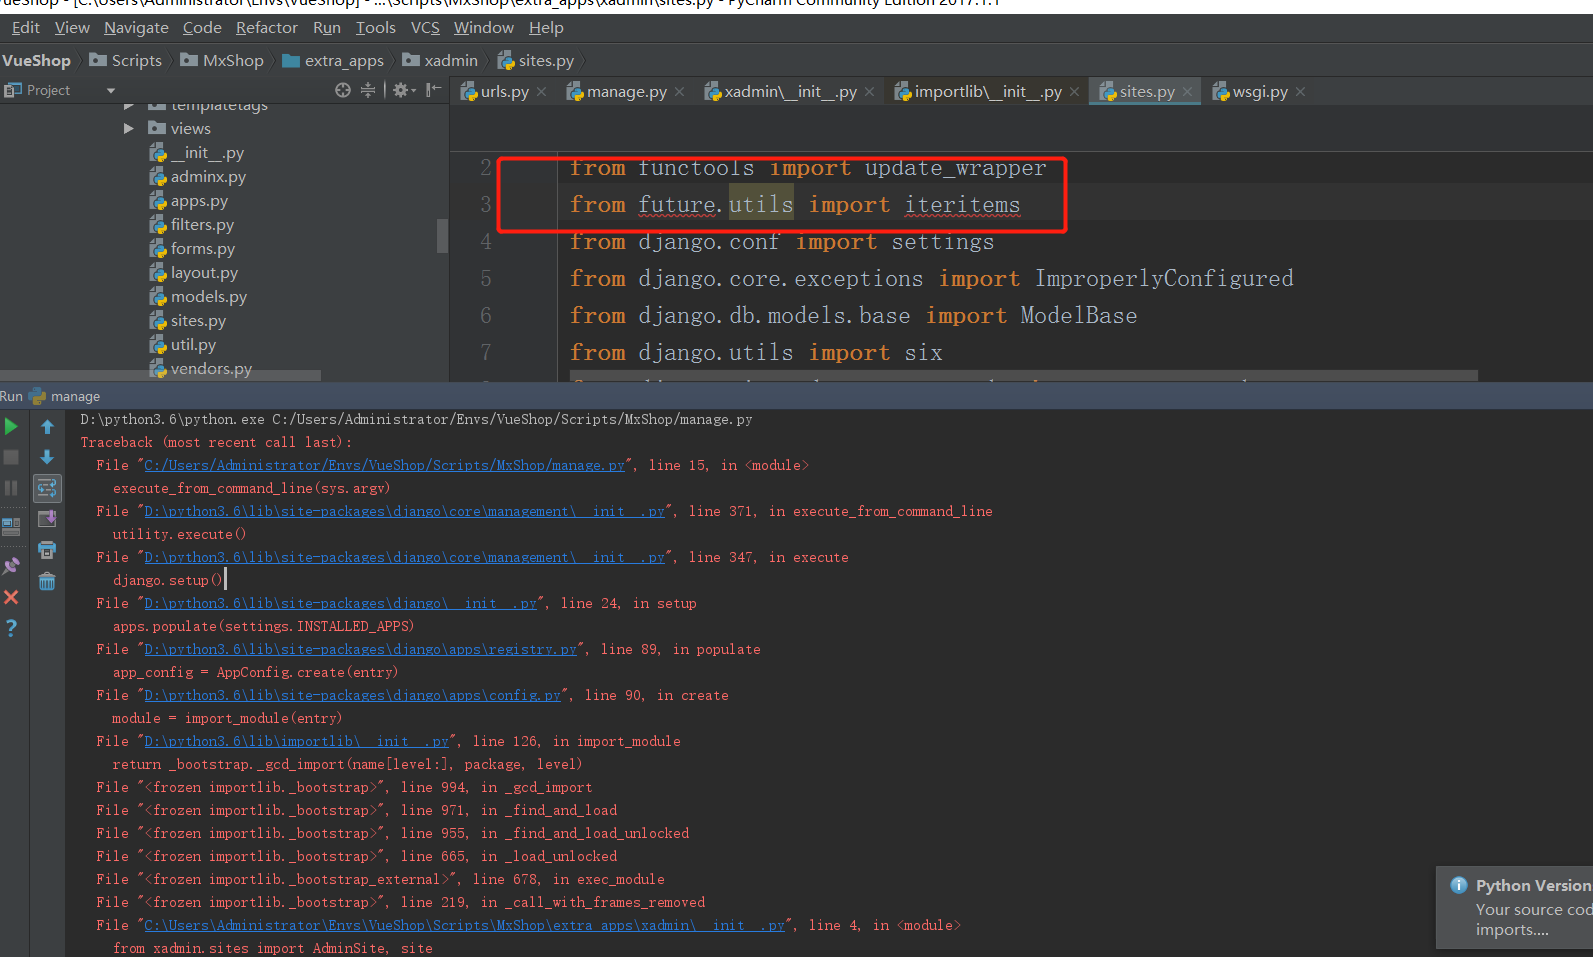1593x957 pixels.
Task: Open the manage.py traceback link, line 15
Action: [384, 465]
